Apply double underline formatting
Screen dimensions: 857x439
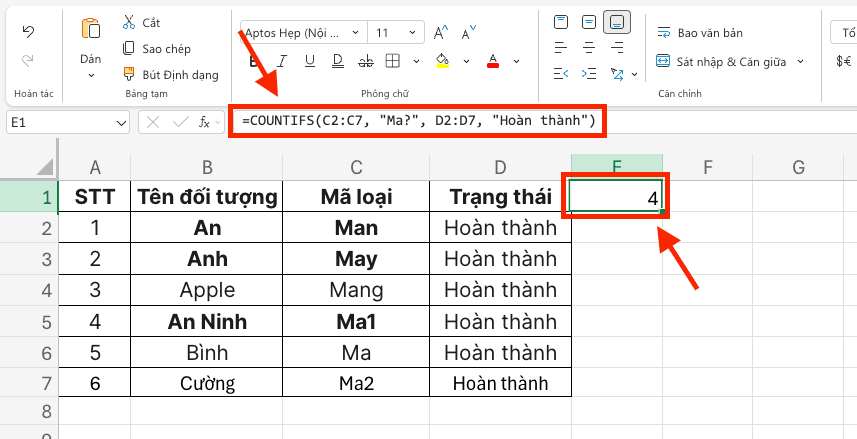coord(338,61)
